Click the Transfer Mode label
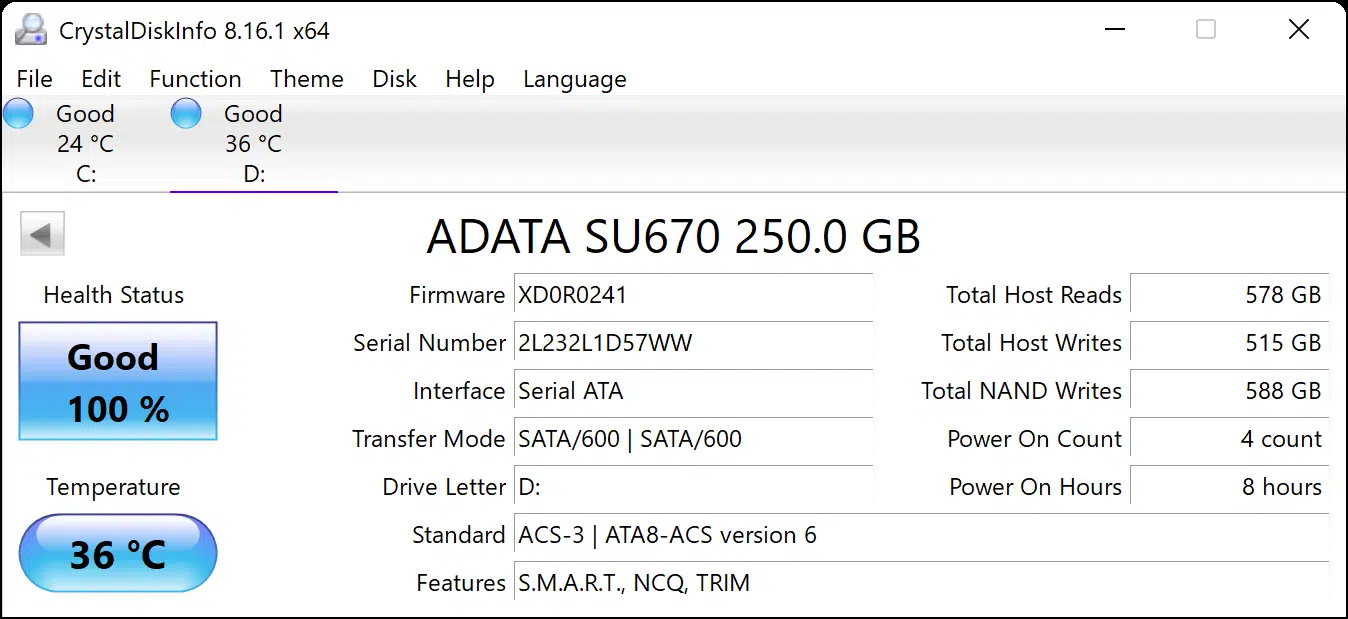 (x=429, y=439)
